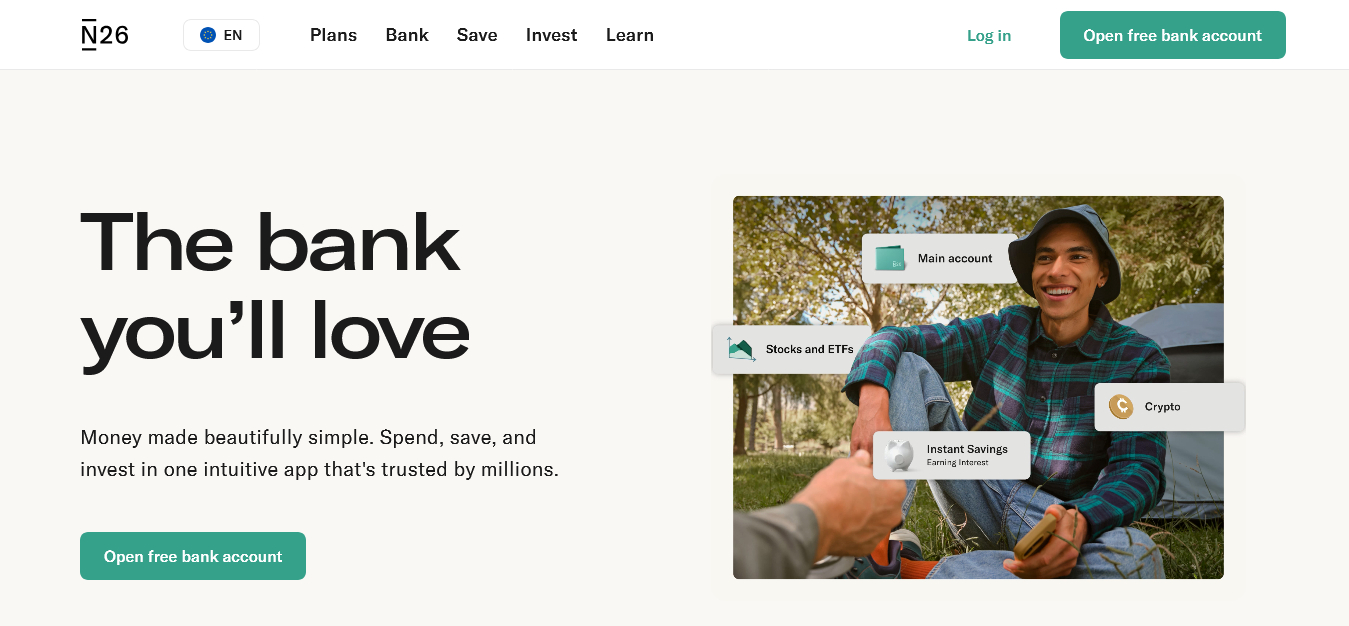This screenshot has width=1349, height=626.
Task: Open the Bank menu
Action: [407, 35]
